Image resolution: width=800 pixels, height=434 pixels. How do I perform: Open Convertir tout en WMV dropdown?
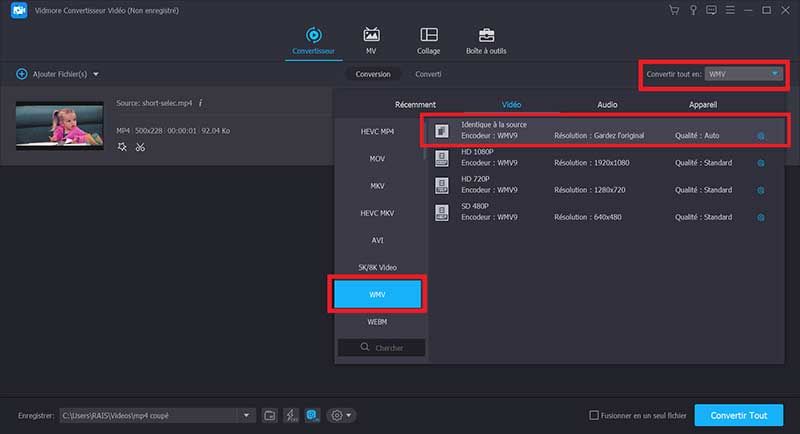coord(743,74)
